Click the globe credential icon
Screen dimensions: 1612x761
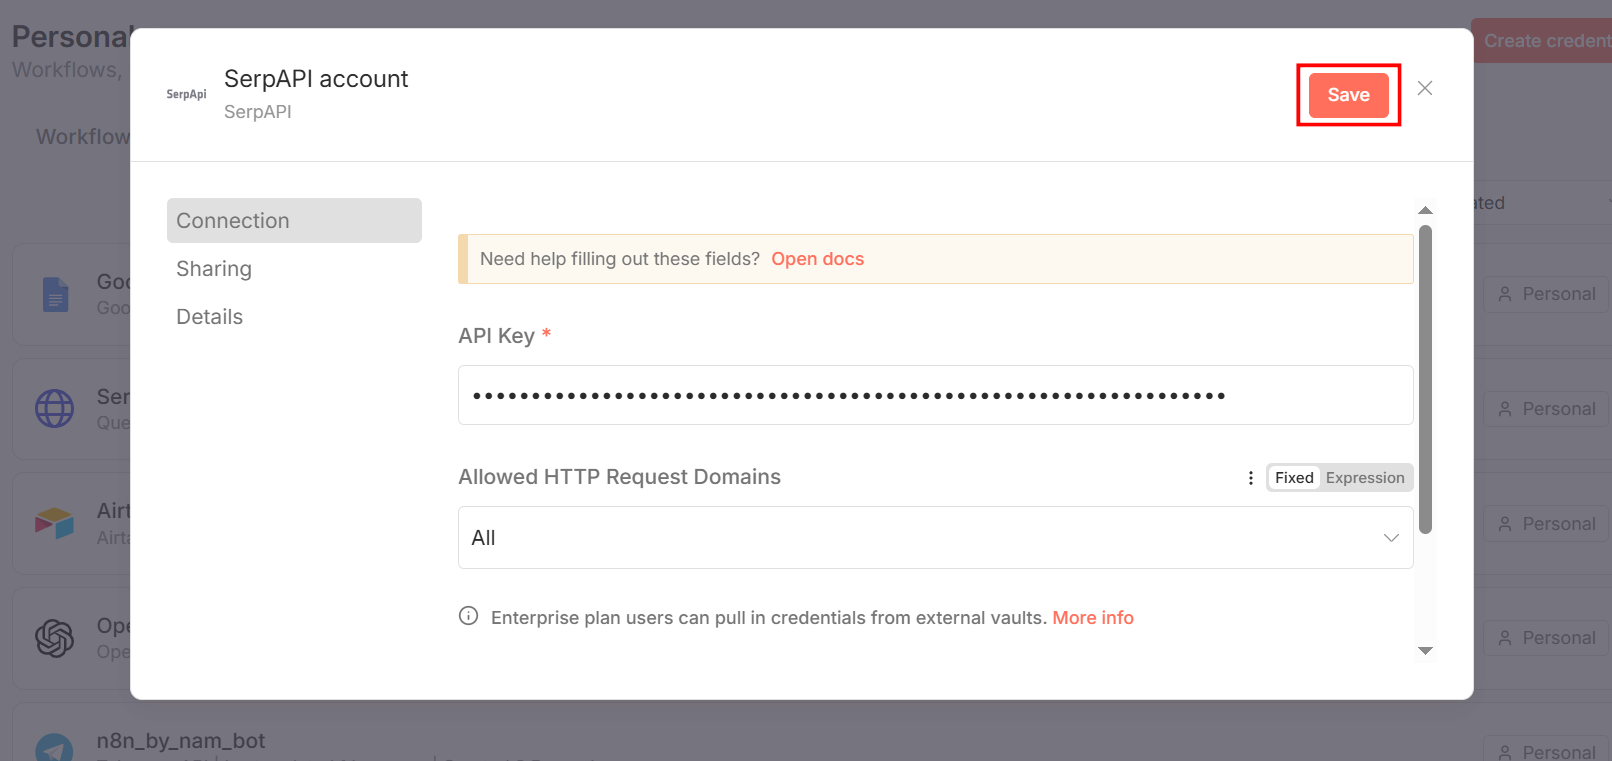[55, 409]
